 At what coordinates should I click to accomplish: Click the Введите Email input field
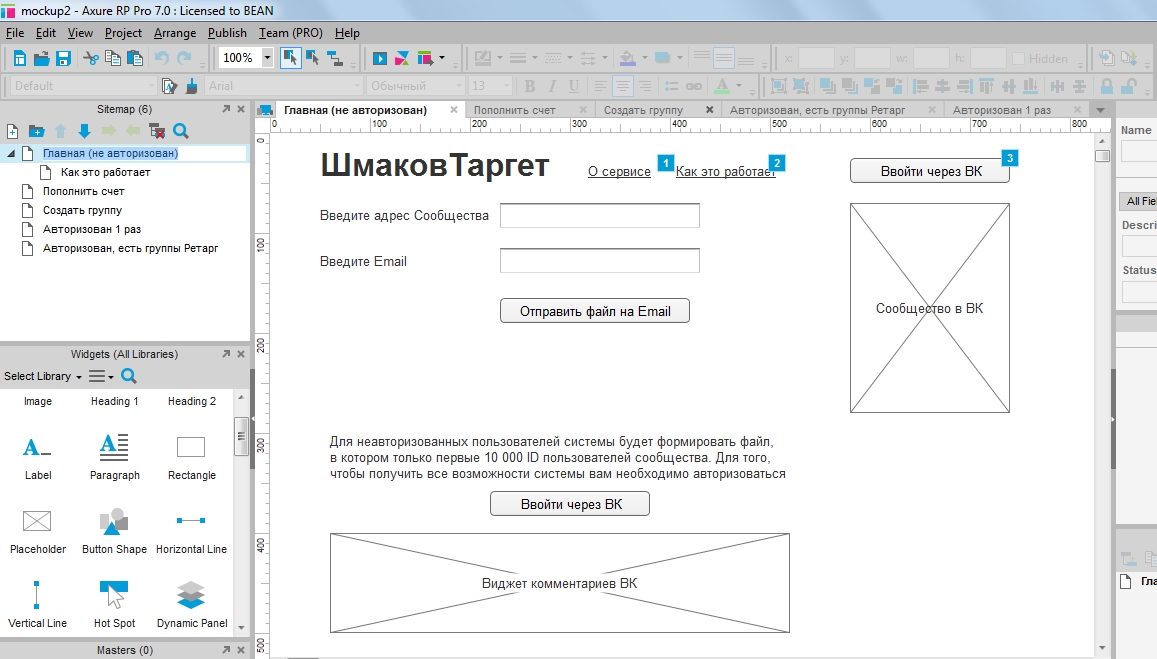tap(600, 261)
